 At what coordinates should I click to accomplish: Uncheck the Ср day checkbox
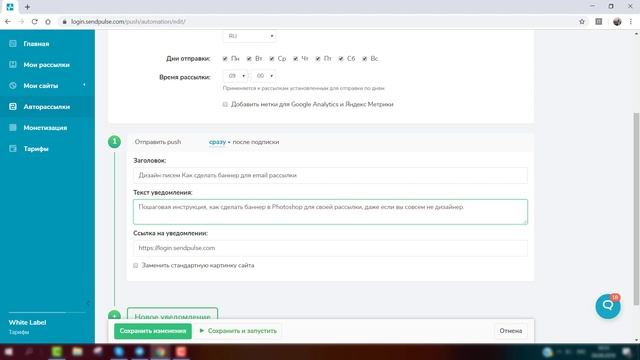tap(272, 59)
